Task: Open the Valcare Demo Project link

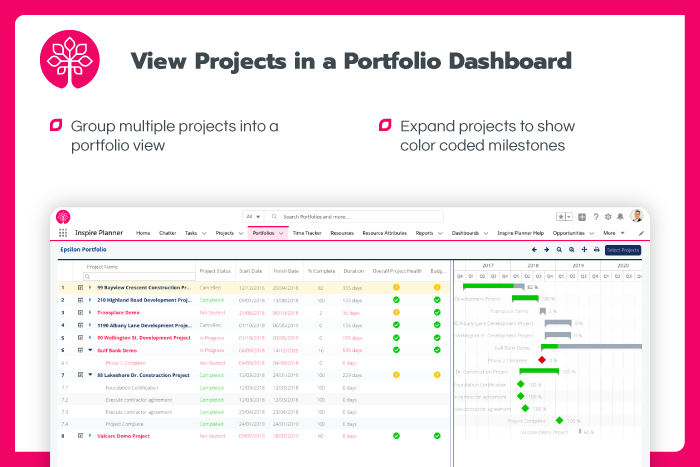Action: click(123, 436)
